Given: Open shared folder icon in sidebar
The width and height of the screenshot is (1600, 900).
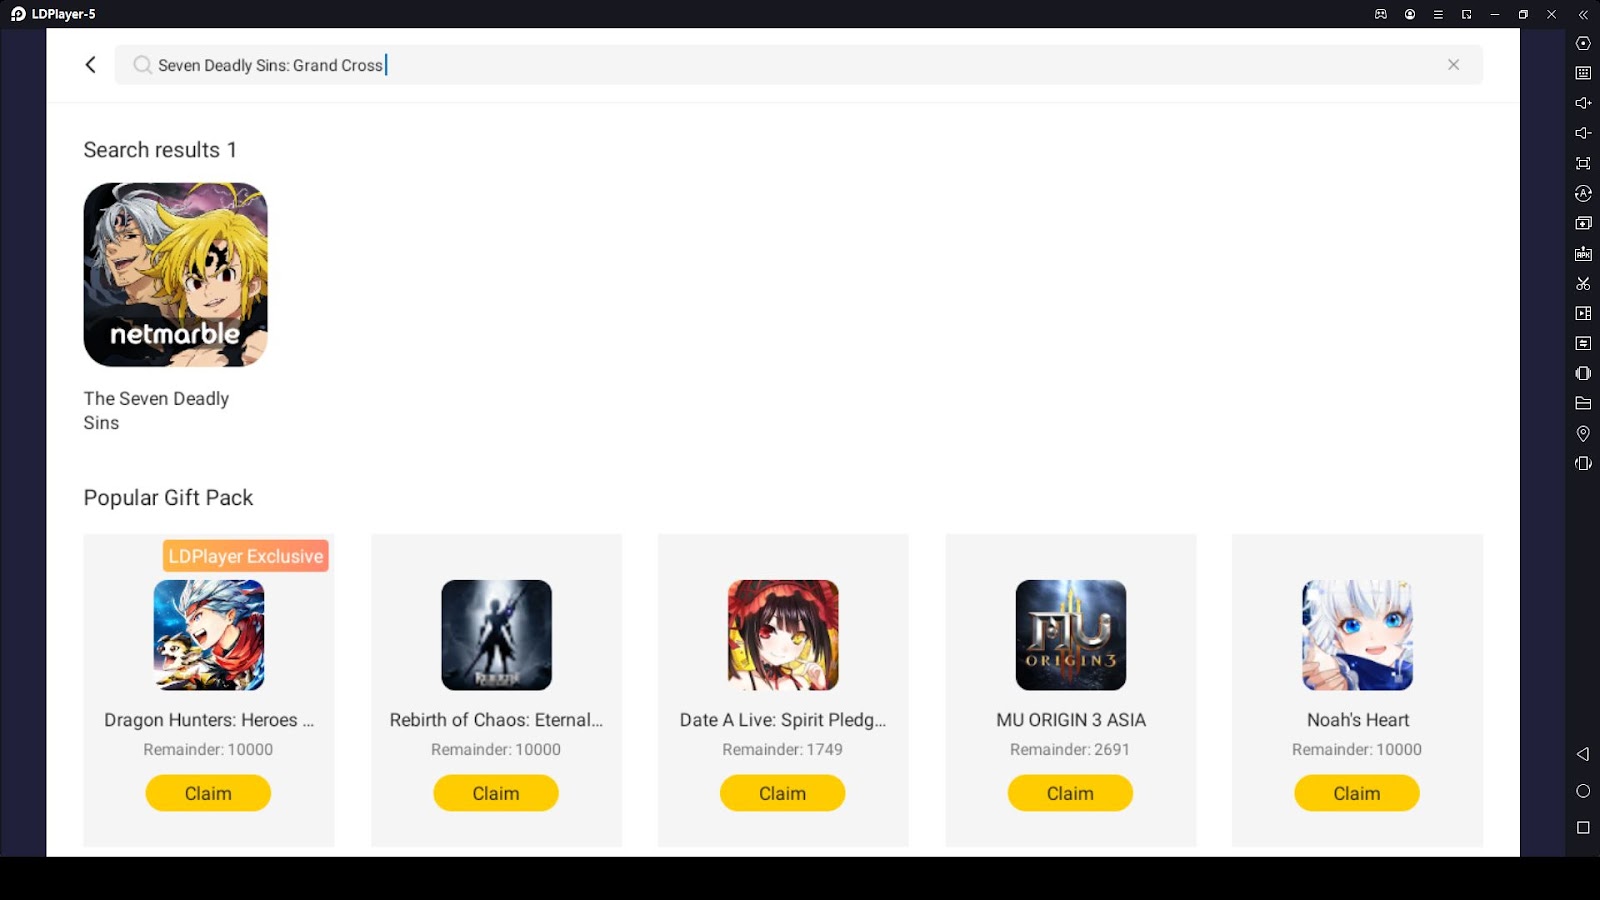Looking at the screenshot, I should click(x=1583, y=403).
